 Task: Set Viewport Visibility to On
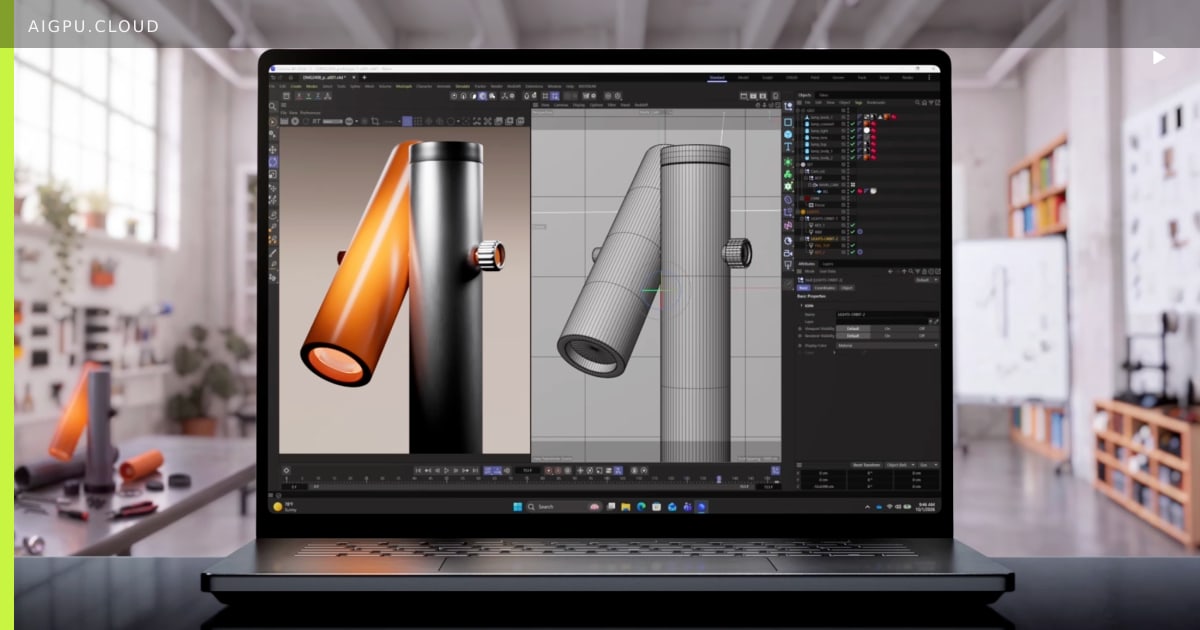[x=887, y=328]
